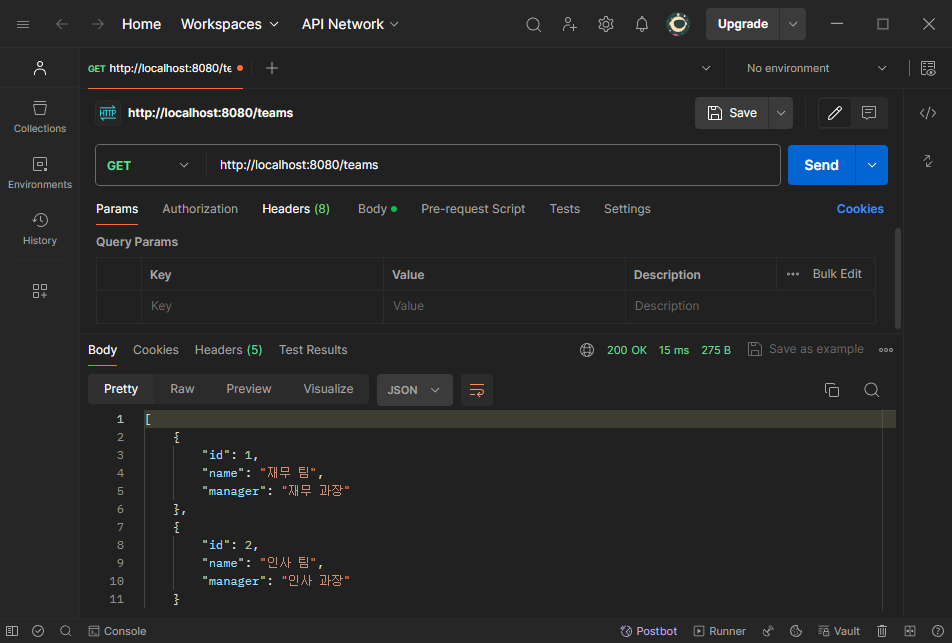Image resolution: width=952 pixels, height=643 pixels.
Task: Click the user profile icon in the sidebar
Action: (x=40, y=68)
